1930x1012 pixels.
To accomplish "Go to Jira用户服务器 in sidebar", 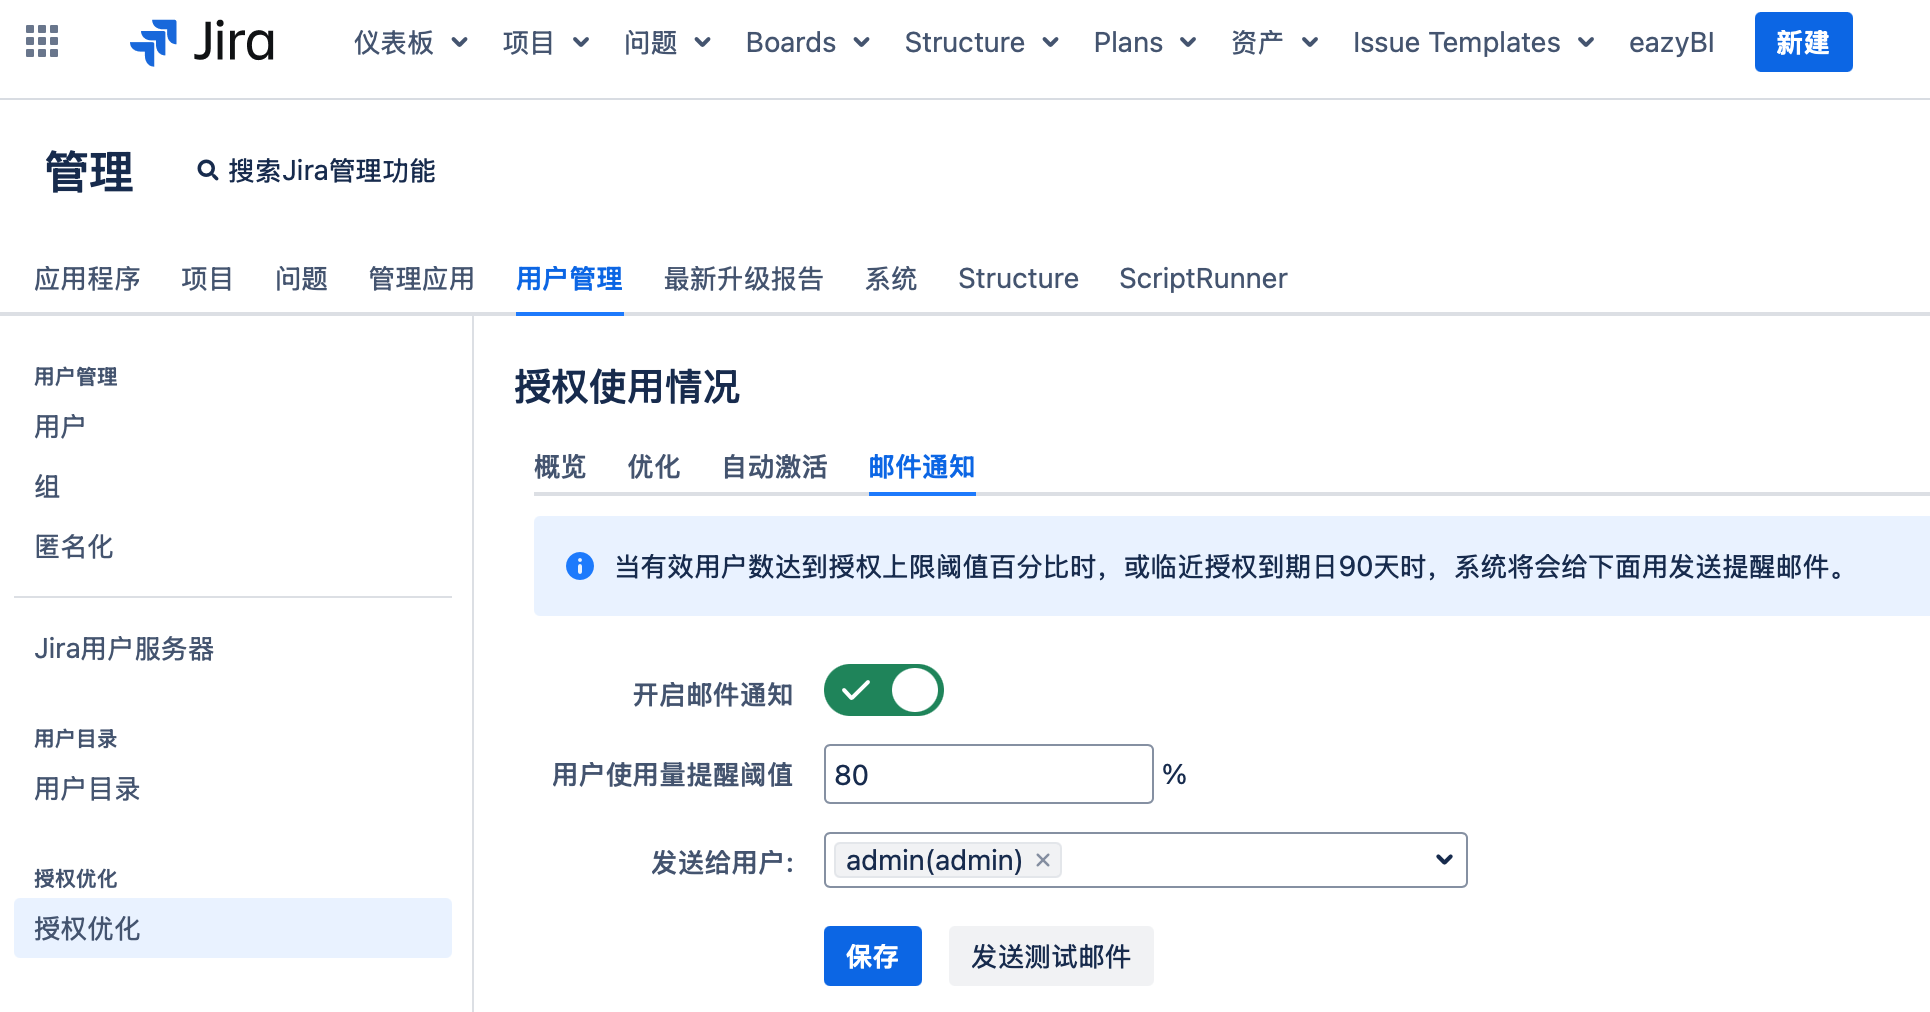I will tap(124, 649).
